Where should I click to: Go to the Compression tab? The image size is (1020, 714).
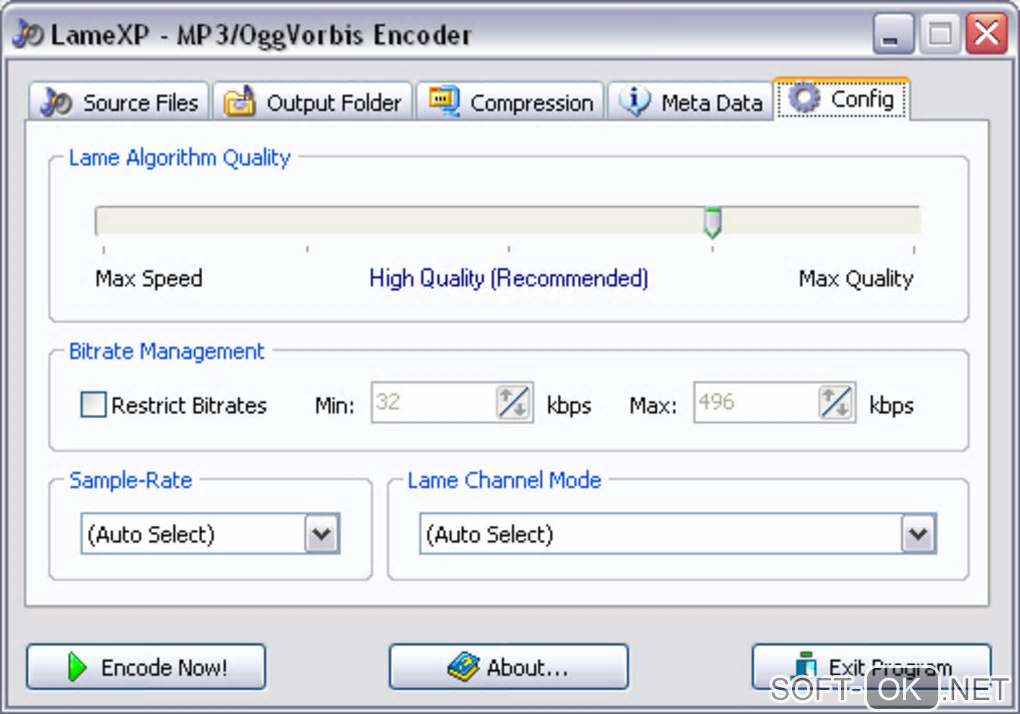pos(509,101)
